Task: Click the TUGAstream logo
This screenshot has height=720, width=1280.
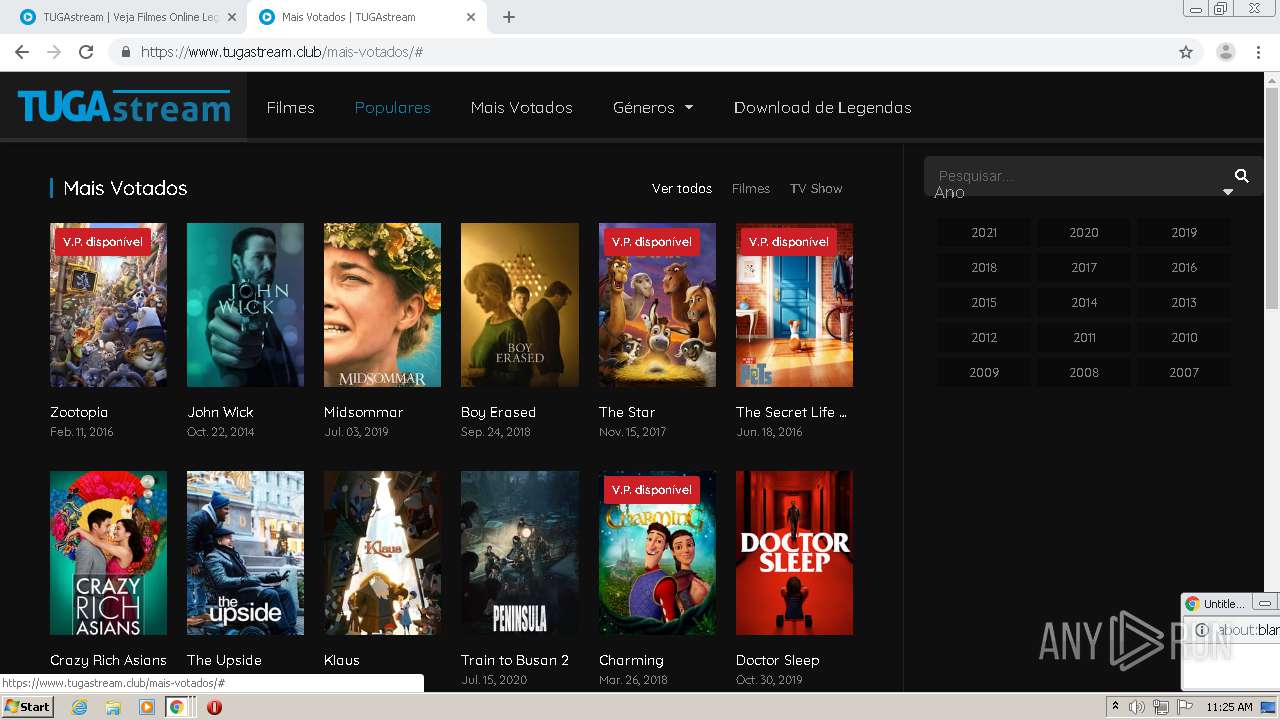Action: point(124,106)
